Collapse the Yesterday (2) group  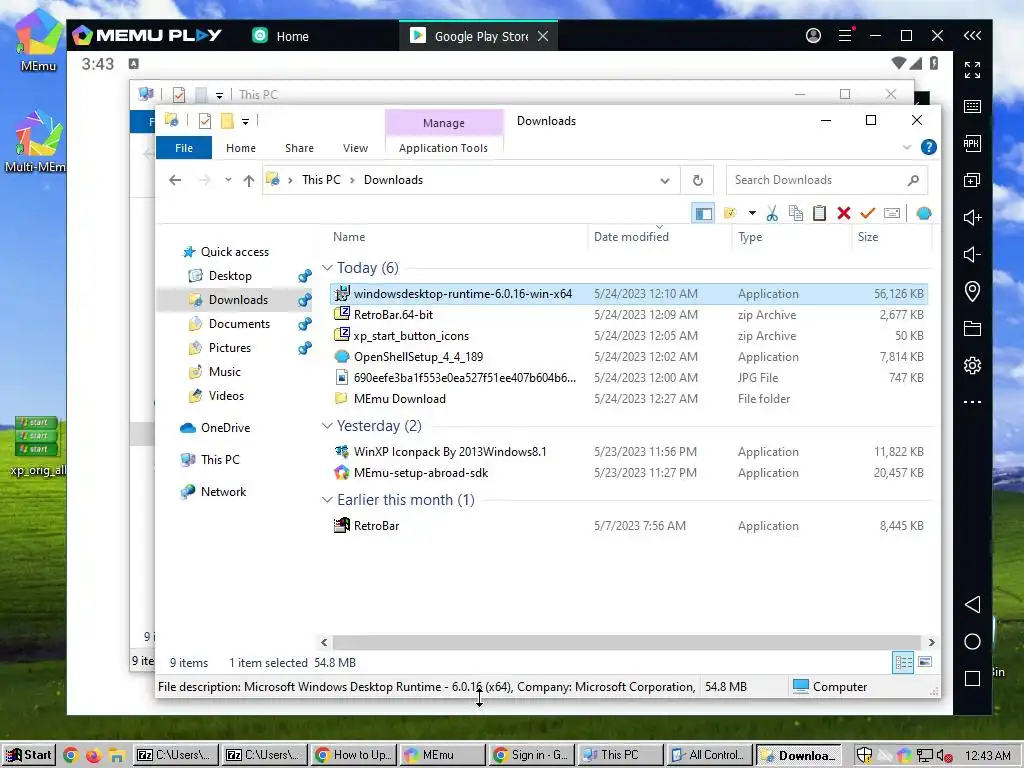(x=327, y=426)
